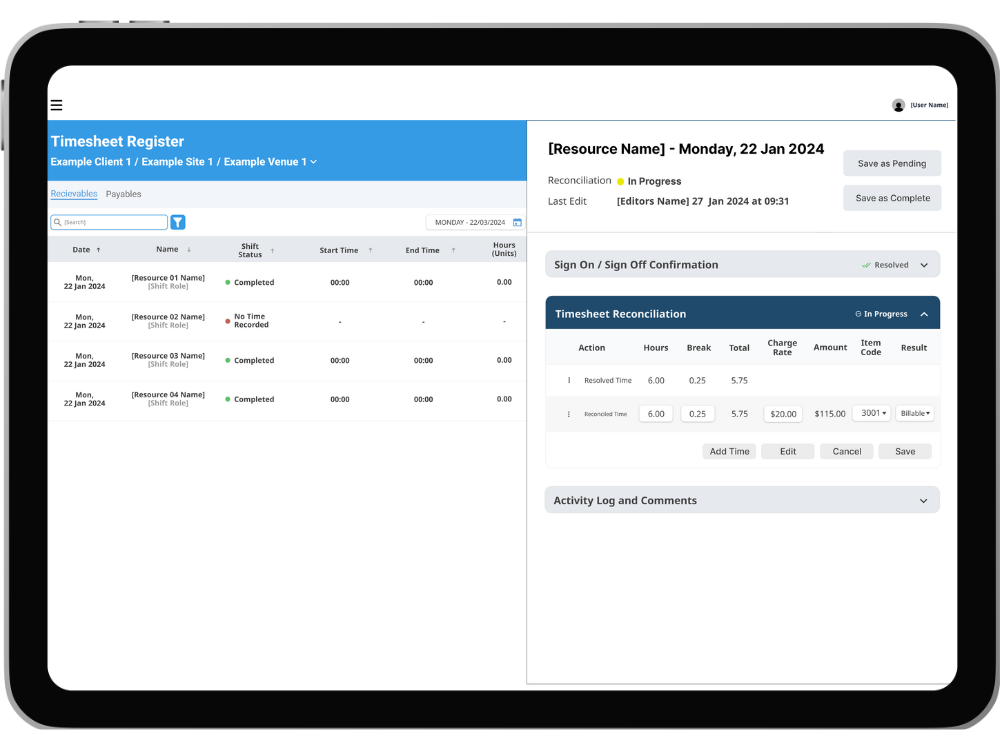The height and width of the screenshot is (750, 1000).
Task: Toggle sort on the Start Time column
Action: (x=371, y=249)
